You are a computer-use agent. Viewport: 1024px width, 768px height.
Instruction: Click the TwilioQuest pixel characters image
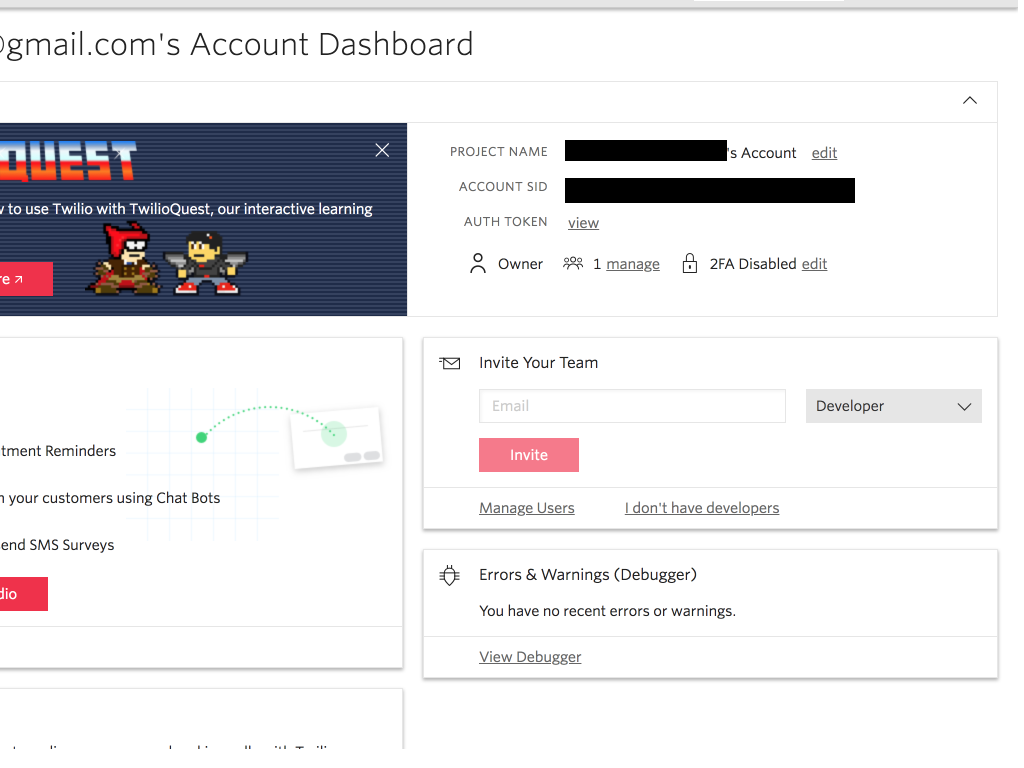click(x=167, y=259)
